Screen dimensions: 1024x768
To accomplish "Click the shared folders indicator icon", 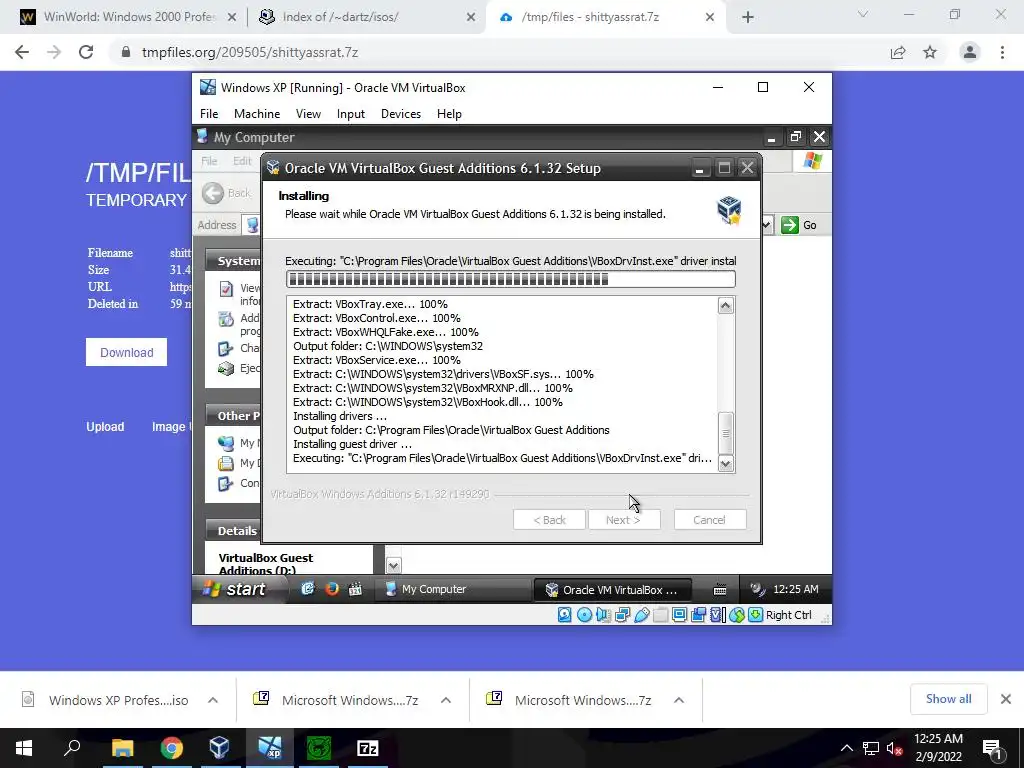I will click(x=660, y=615).
